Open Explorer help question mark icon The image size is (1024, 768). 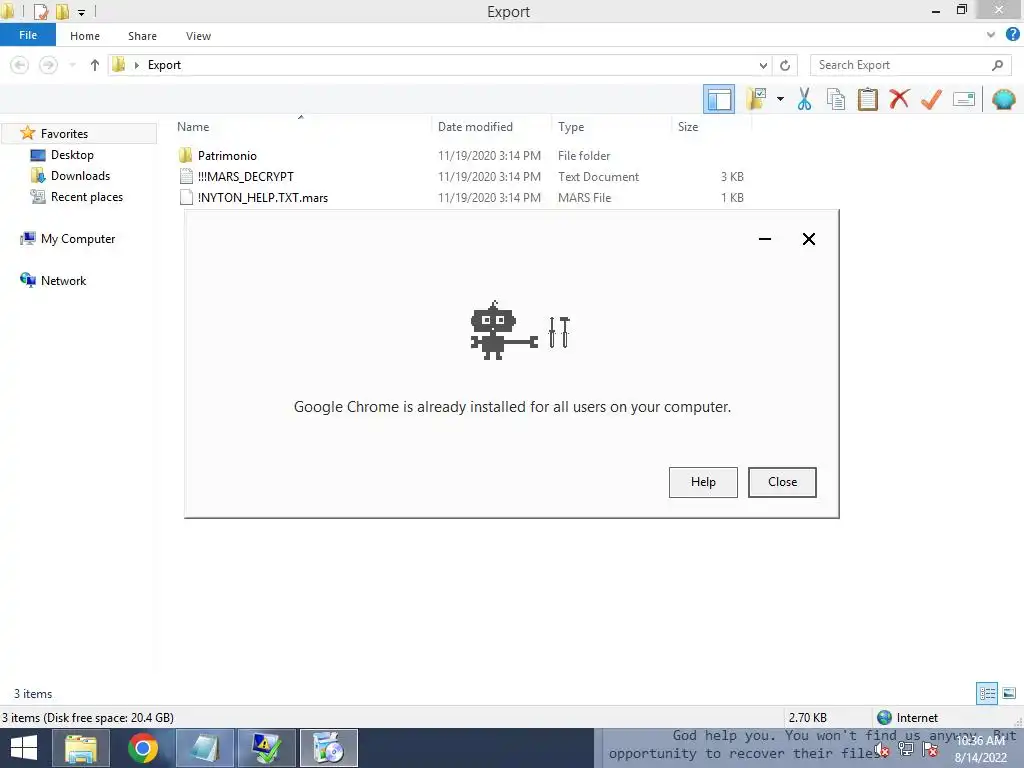coord(1012,35)
